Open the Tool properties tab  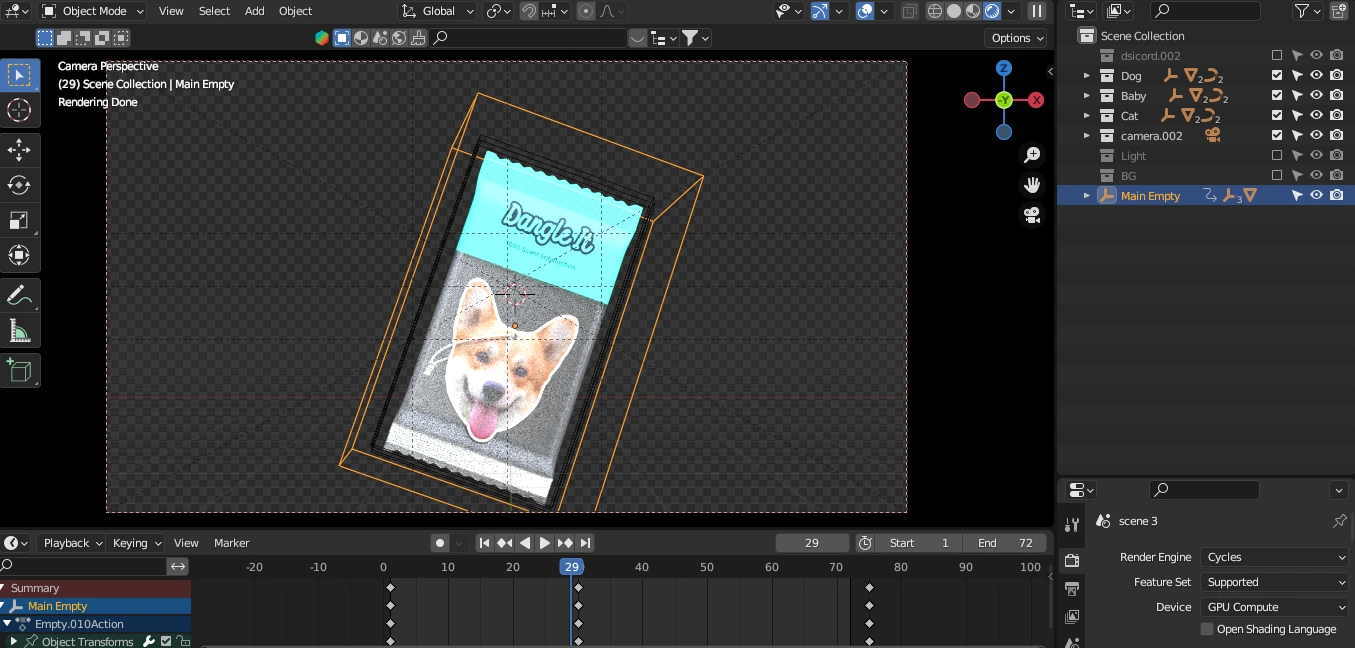(x=1072, y=525)
